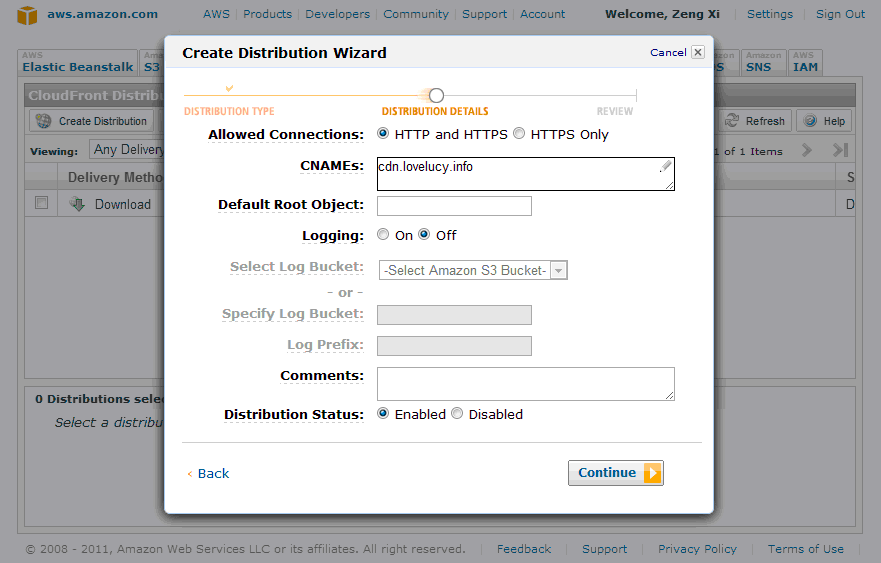
Task: Click the Distribution Type wizard step
Action: point(229,111)
